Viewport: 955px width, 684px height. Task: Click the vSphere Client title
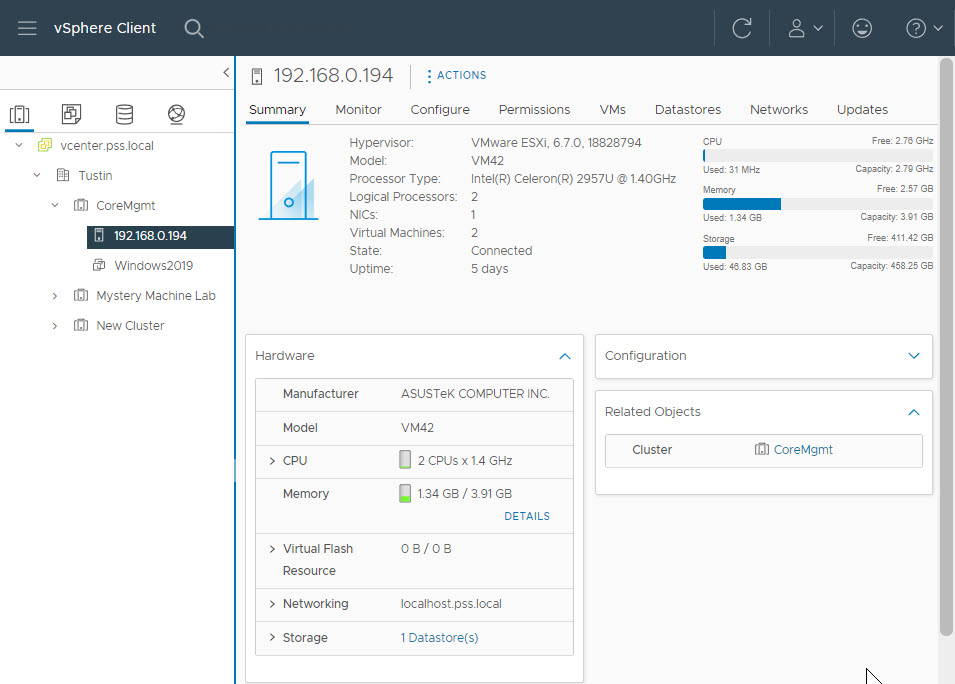[x=105, y=28]
